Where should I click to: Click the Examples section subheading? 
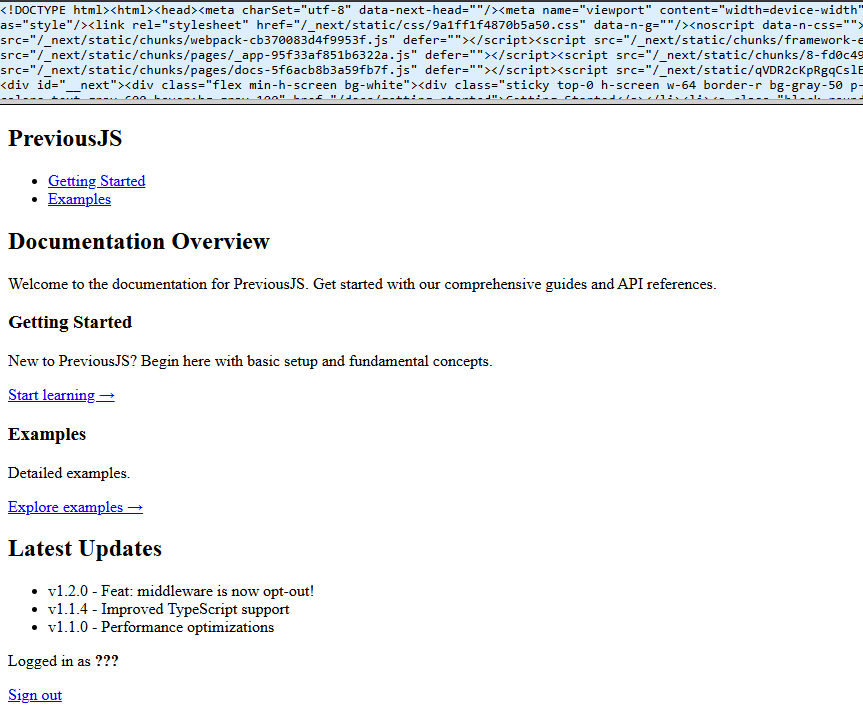[x=47, y=435]
